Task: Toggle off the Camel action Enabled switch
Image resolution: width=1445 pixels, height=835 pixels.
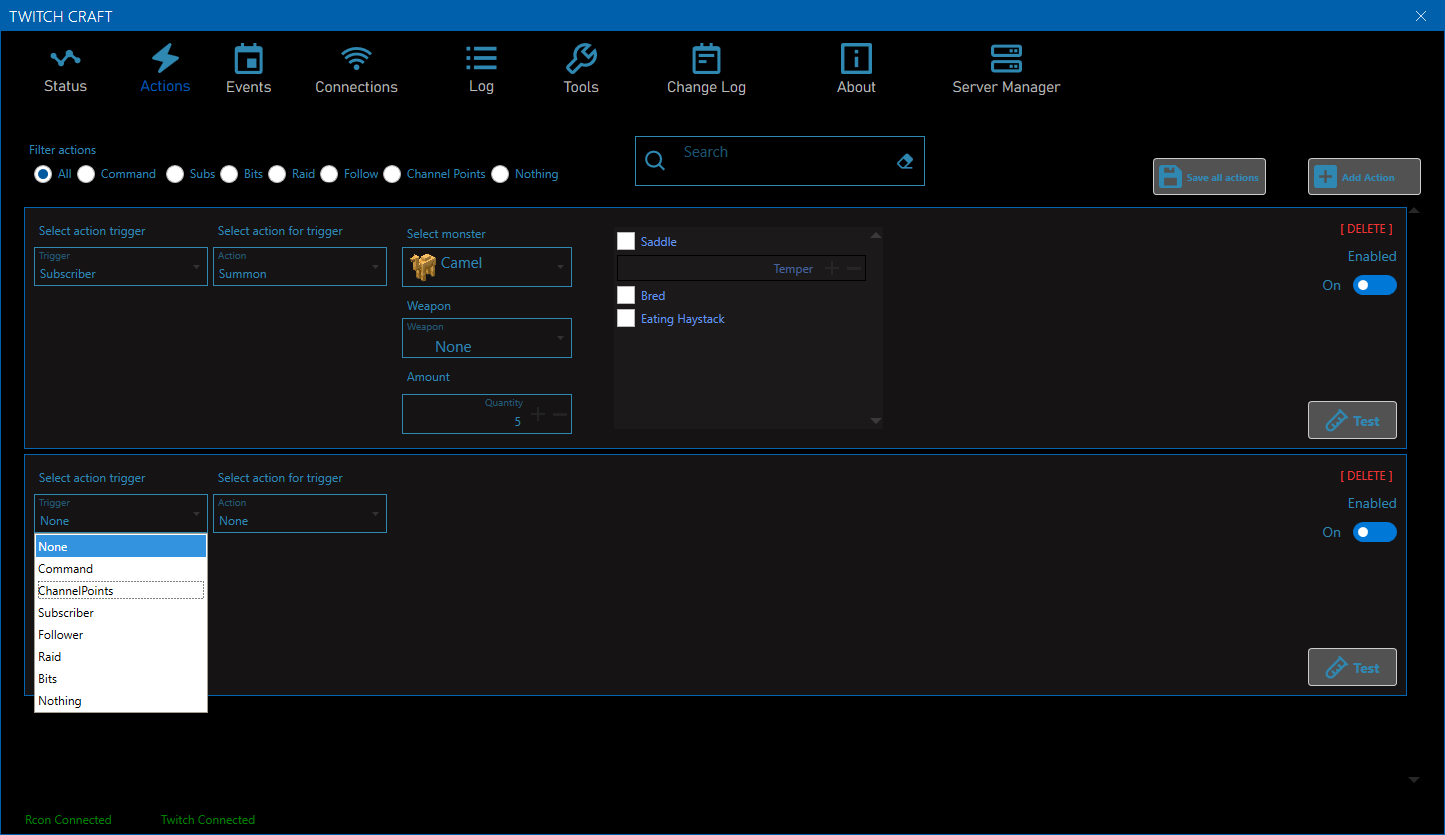Action: [1374, 285]
